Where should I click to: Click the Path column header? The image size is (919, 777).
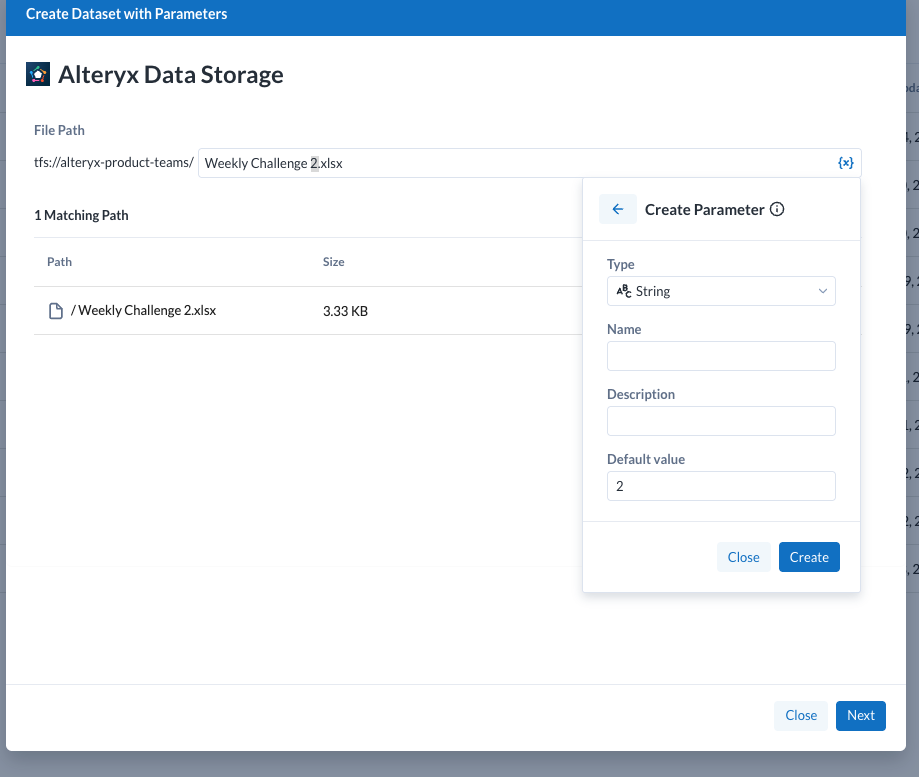[x=60, y=262]
